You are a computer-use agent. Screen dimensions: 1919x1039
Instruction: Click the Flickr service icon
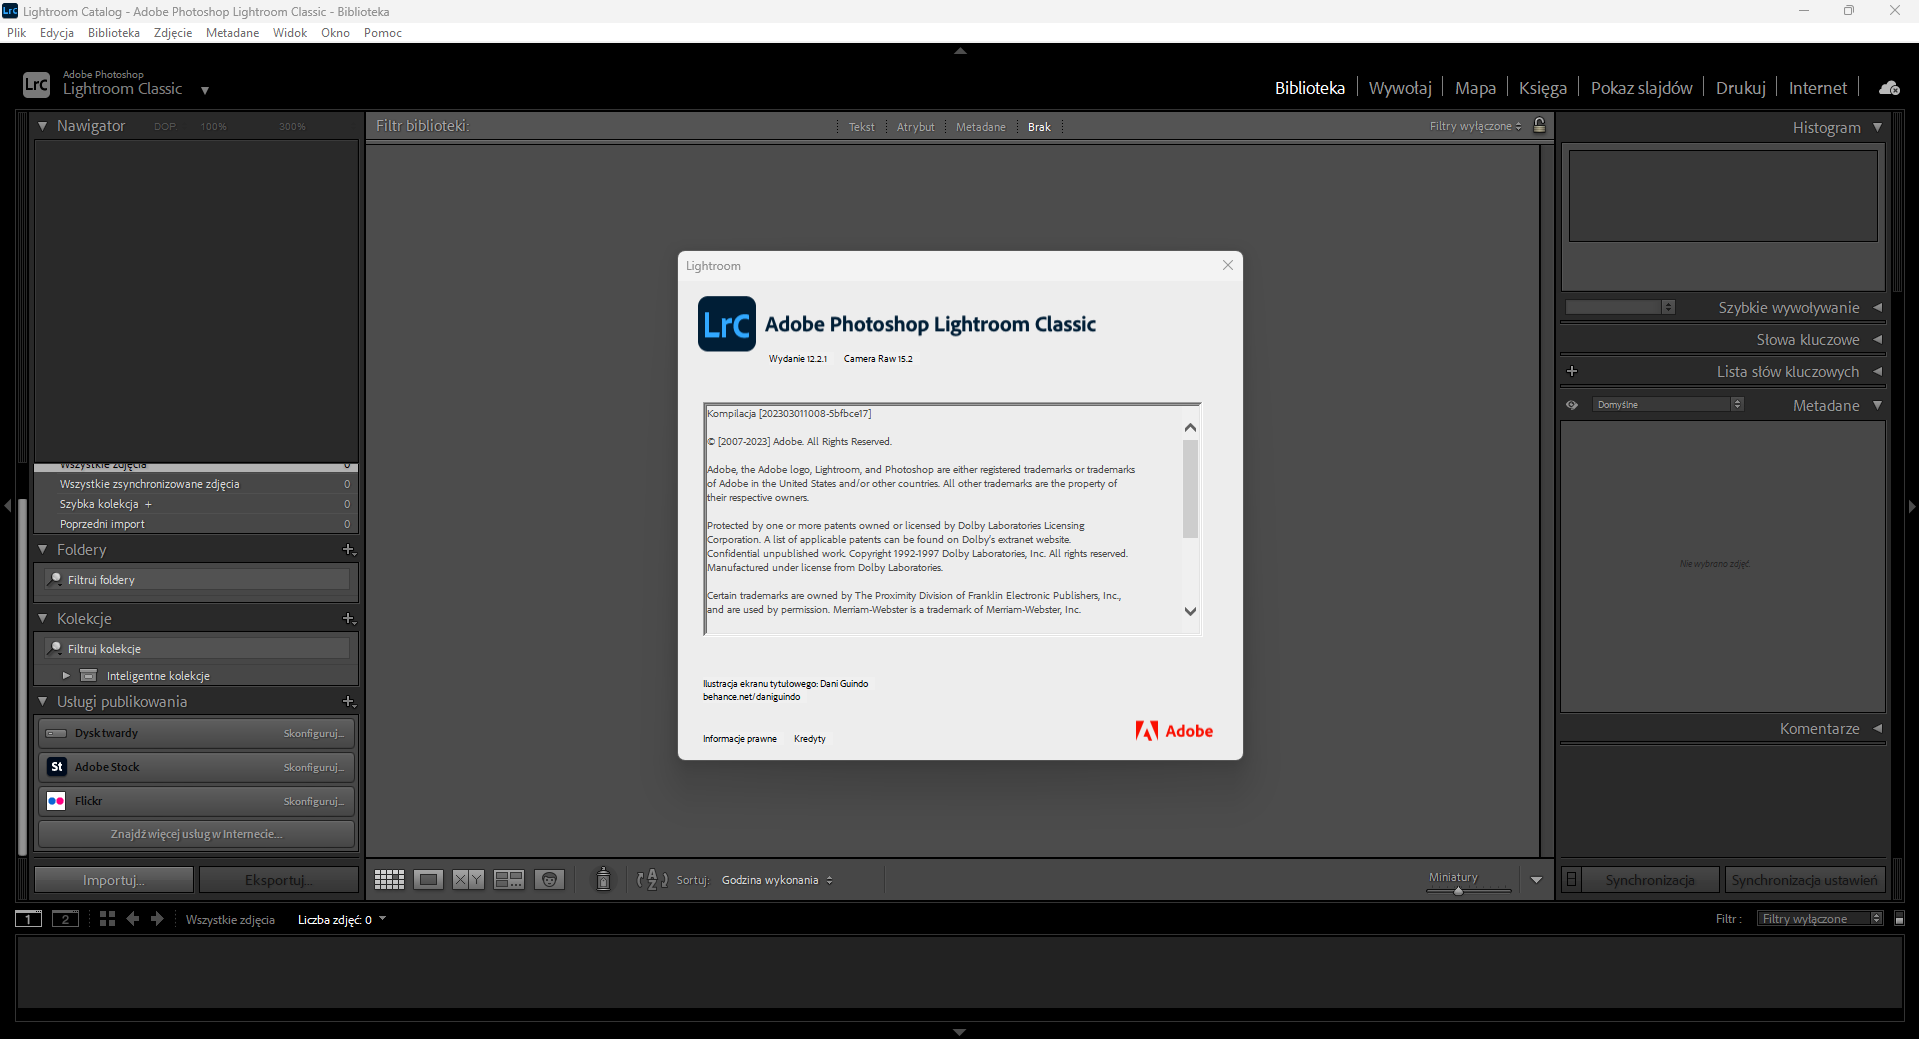pos(57,801)
